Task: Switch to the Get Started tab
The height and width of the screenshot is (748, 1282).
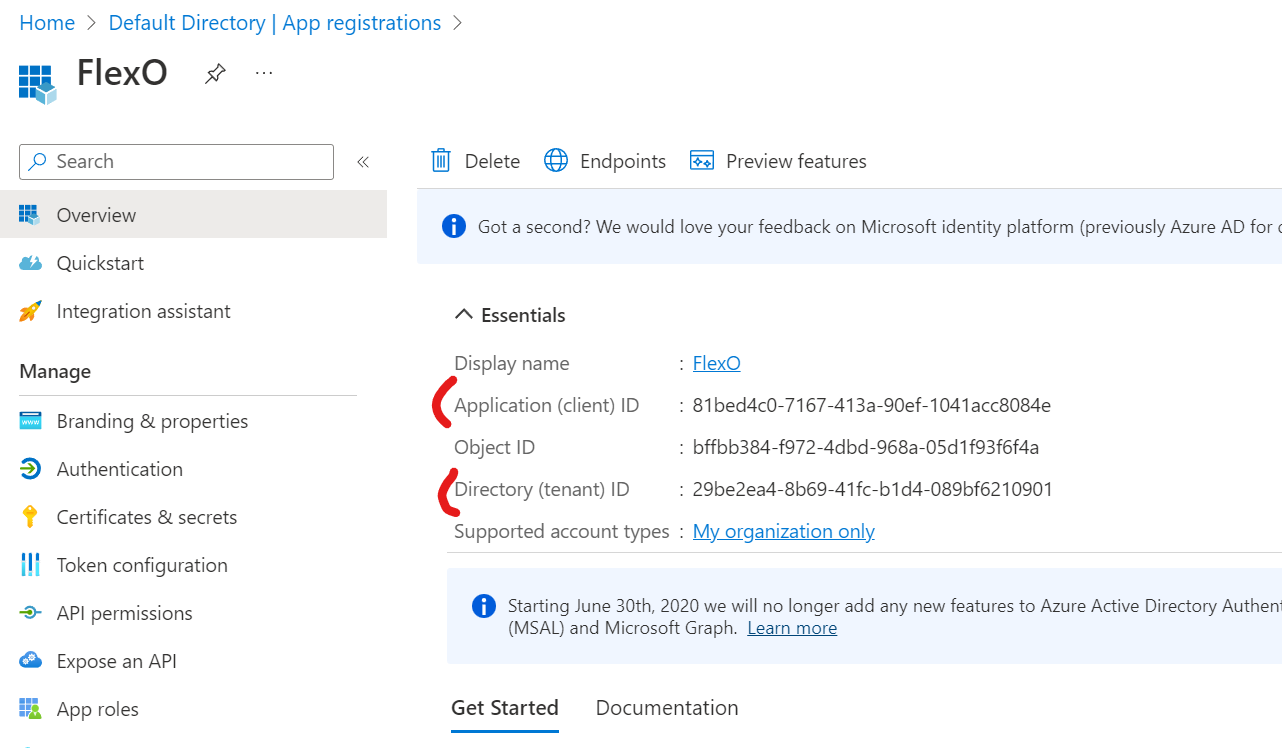Action: 505,708
